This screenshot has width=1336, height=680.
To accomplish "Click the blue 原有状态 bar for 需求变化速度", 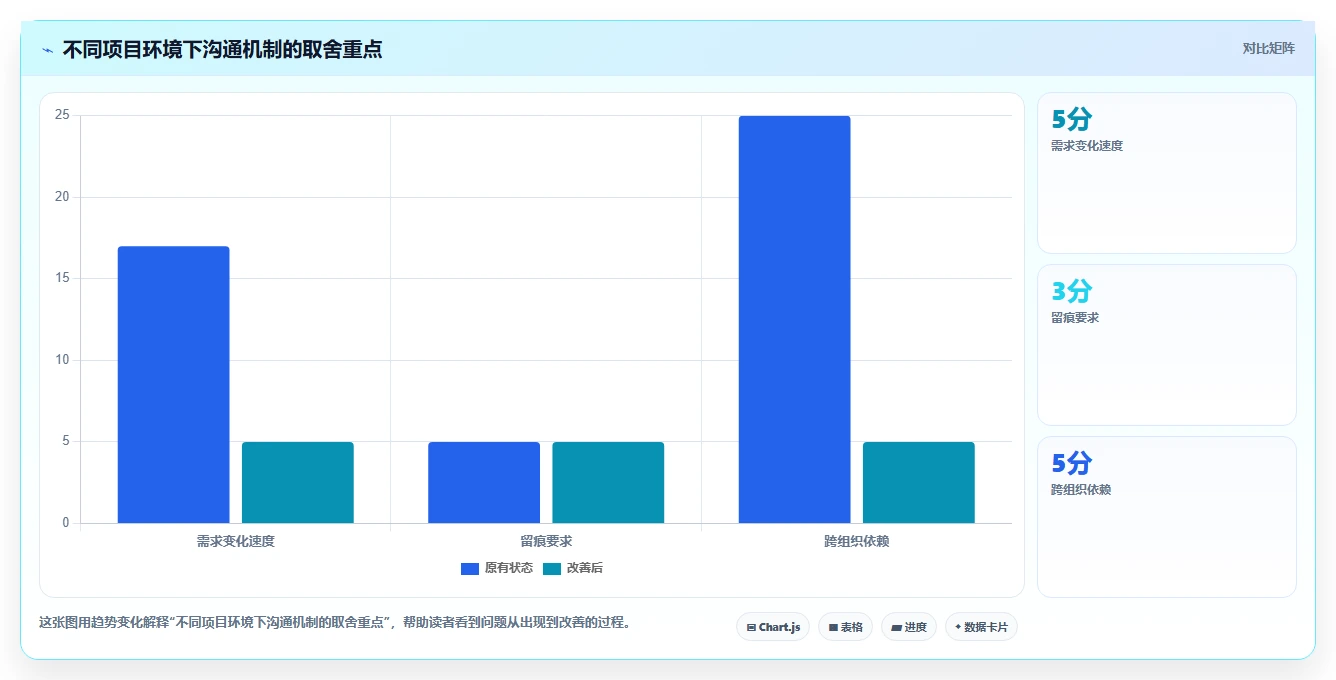I will pyautogui.click(x=173, y=385).
